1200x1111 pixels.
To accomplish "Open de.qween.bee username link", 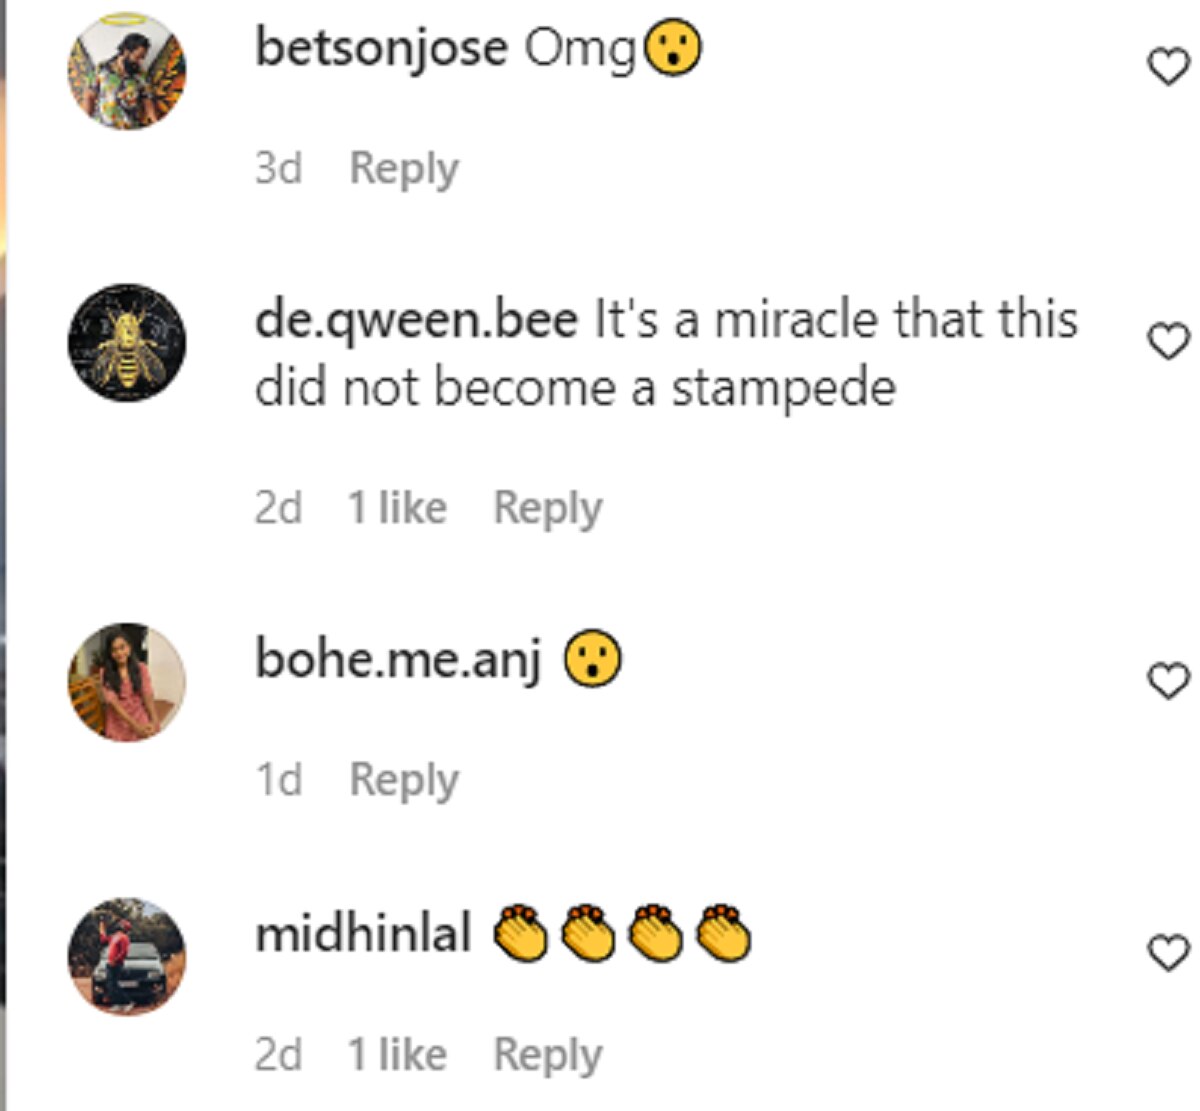I will click(416, 320).
